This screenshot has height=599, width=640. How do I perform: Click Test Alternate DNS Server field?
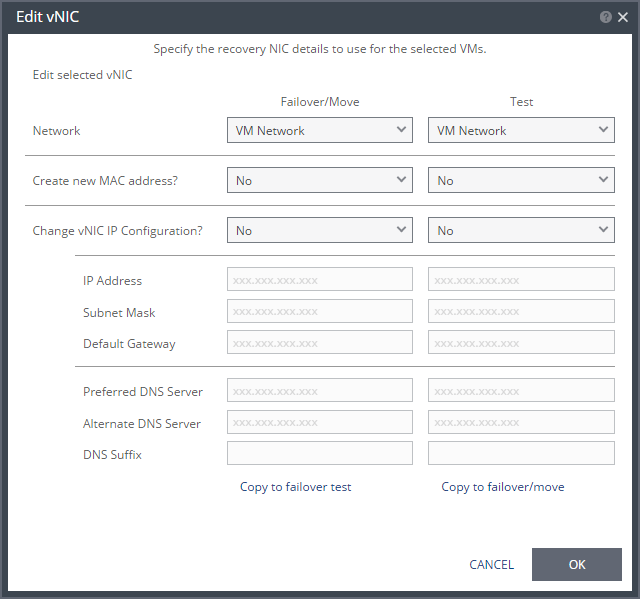click(x=521, y=422)
